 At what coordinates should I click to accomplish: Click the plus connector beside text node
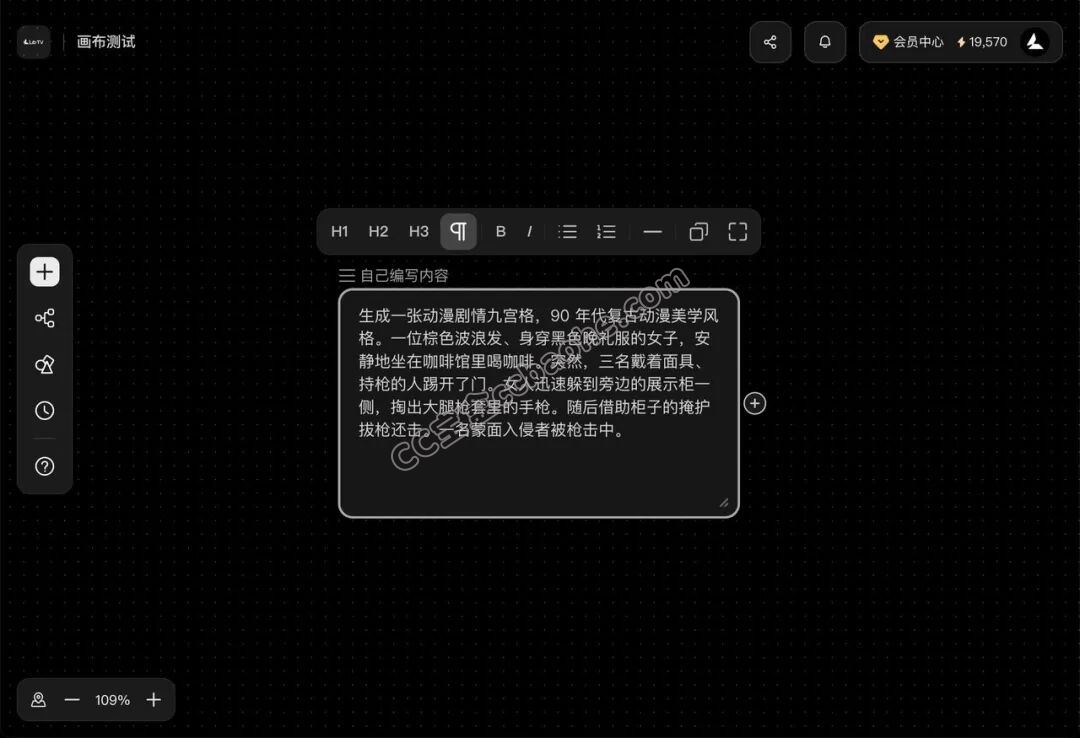point(755,404)
